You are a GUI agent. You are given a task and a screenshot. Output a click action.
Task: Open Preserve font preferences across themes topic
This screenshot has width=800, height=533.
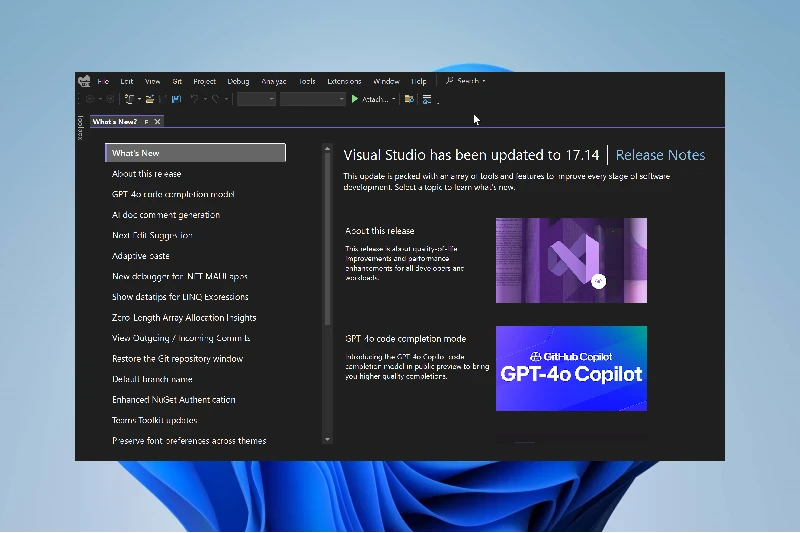click(x=189, y=440)
